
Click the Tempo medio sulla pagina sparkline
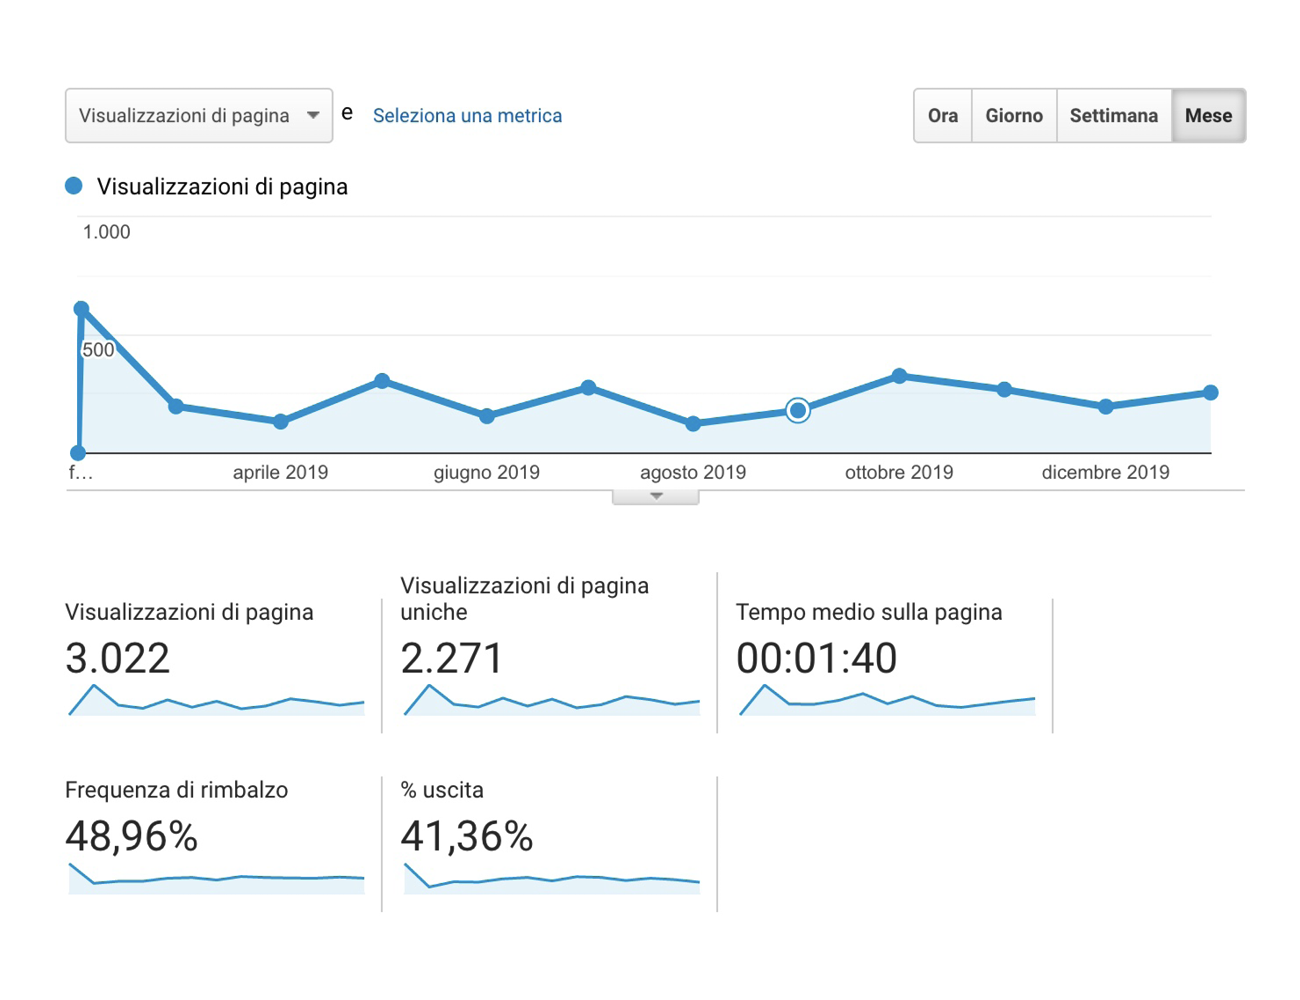(x=886, y=701)
